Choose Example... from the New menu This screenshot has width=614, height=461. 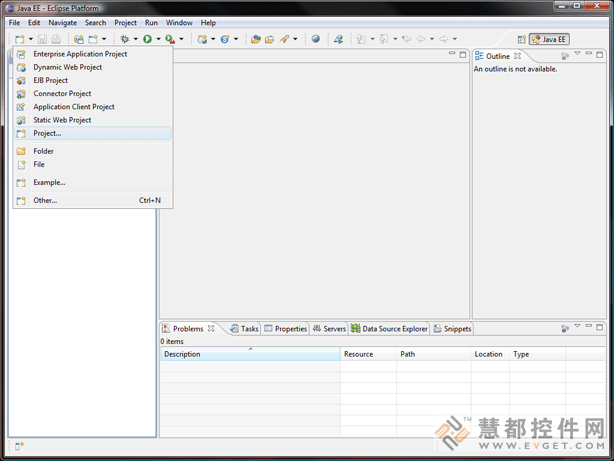pyautogui.click(x=93, y=183)
